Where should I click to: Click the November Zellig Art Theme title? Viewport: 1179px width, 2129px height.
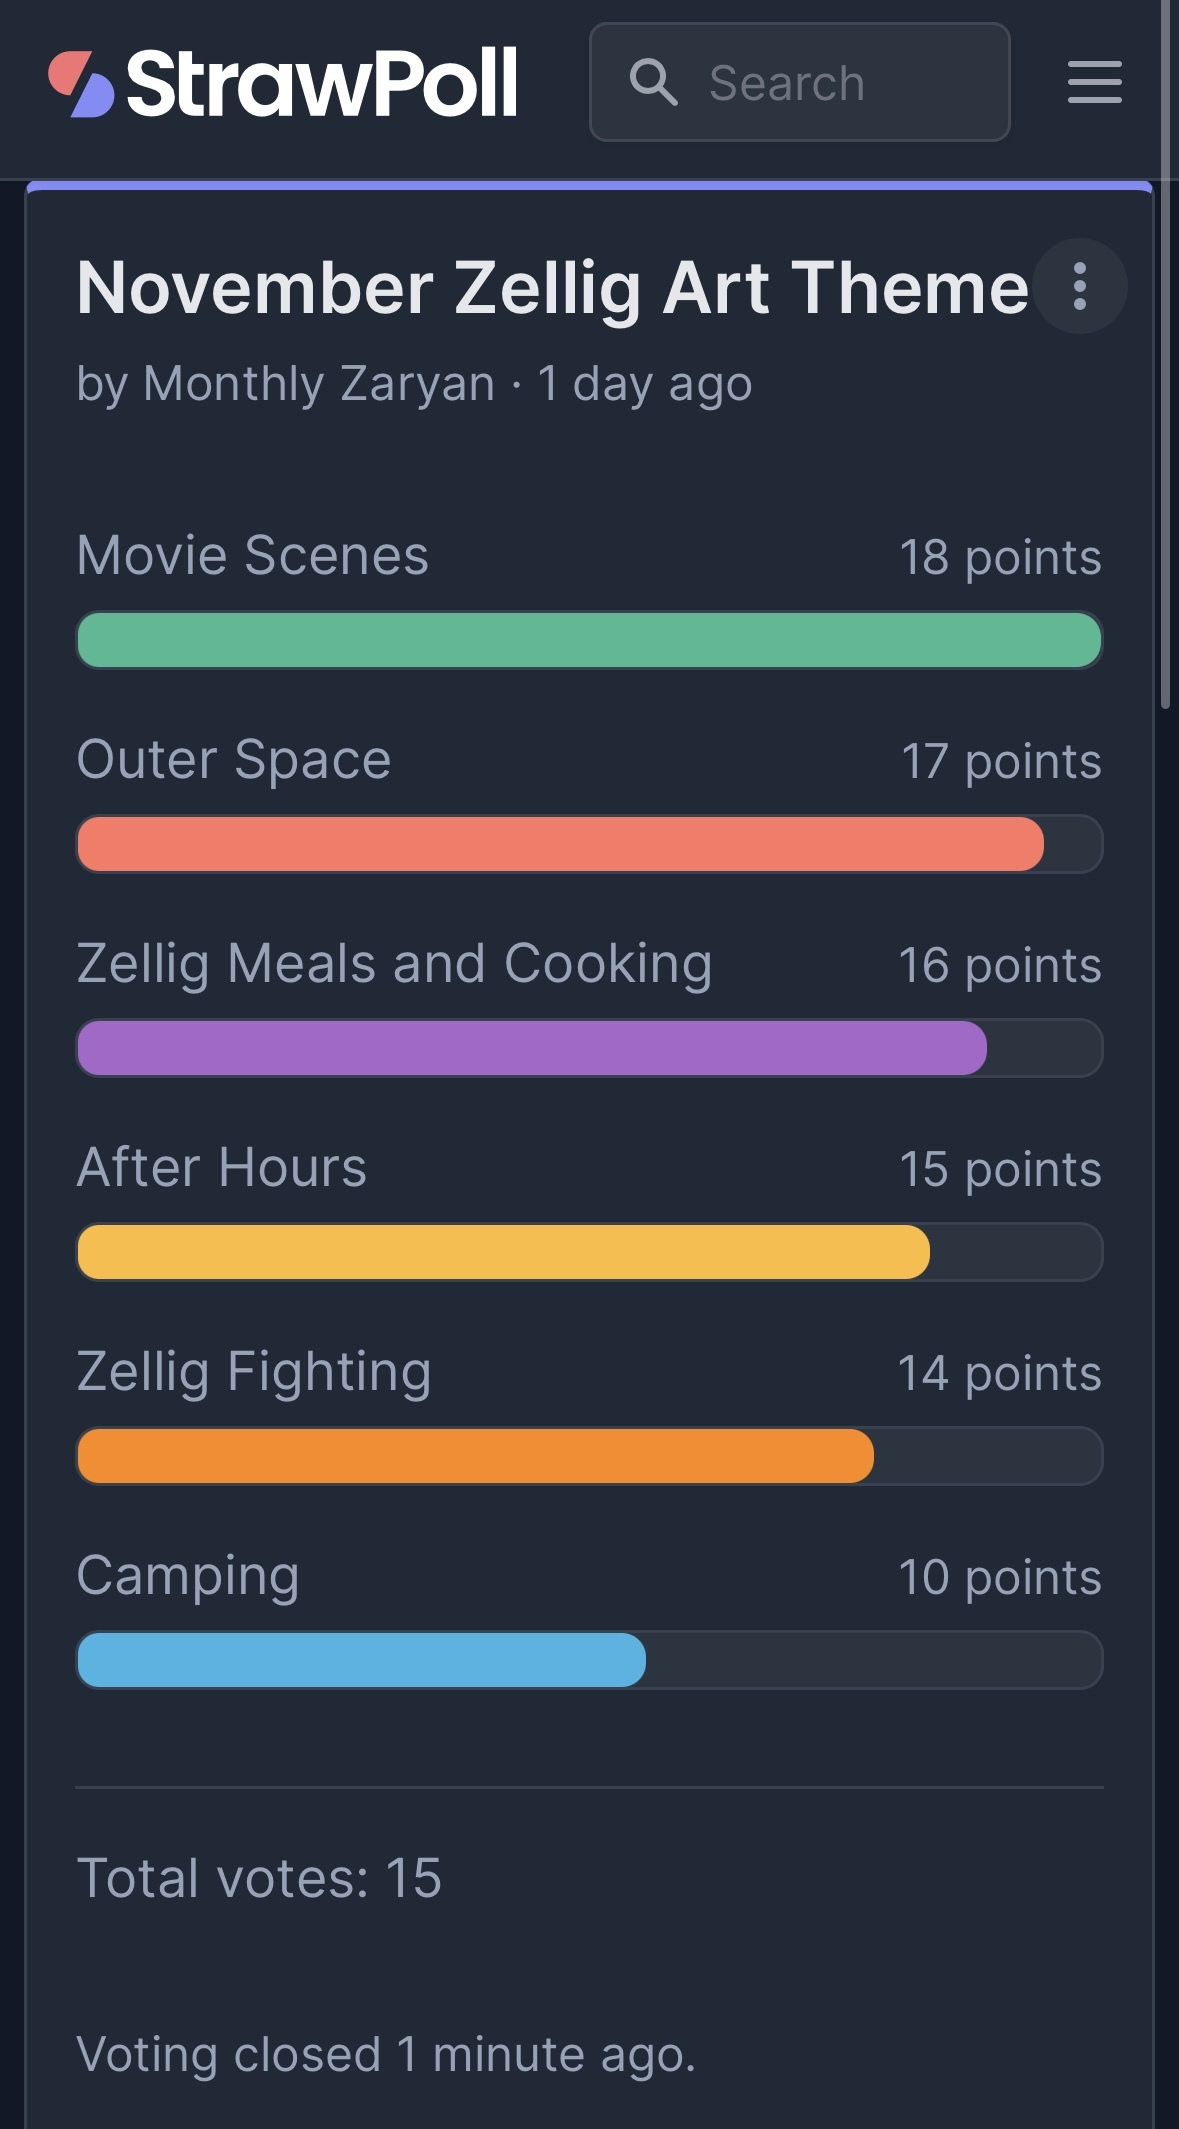point(552,288)
